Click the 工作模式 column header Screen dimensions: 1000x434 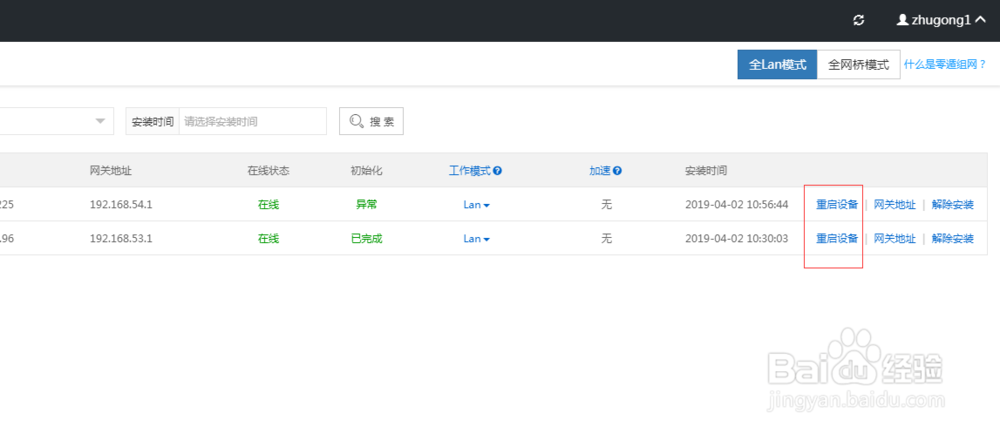469,171
